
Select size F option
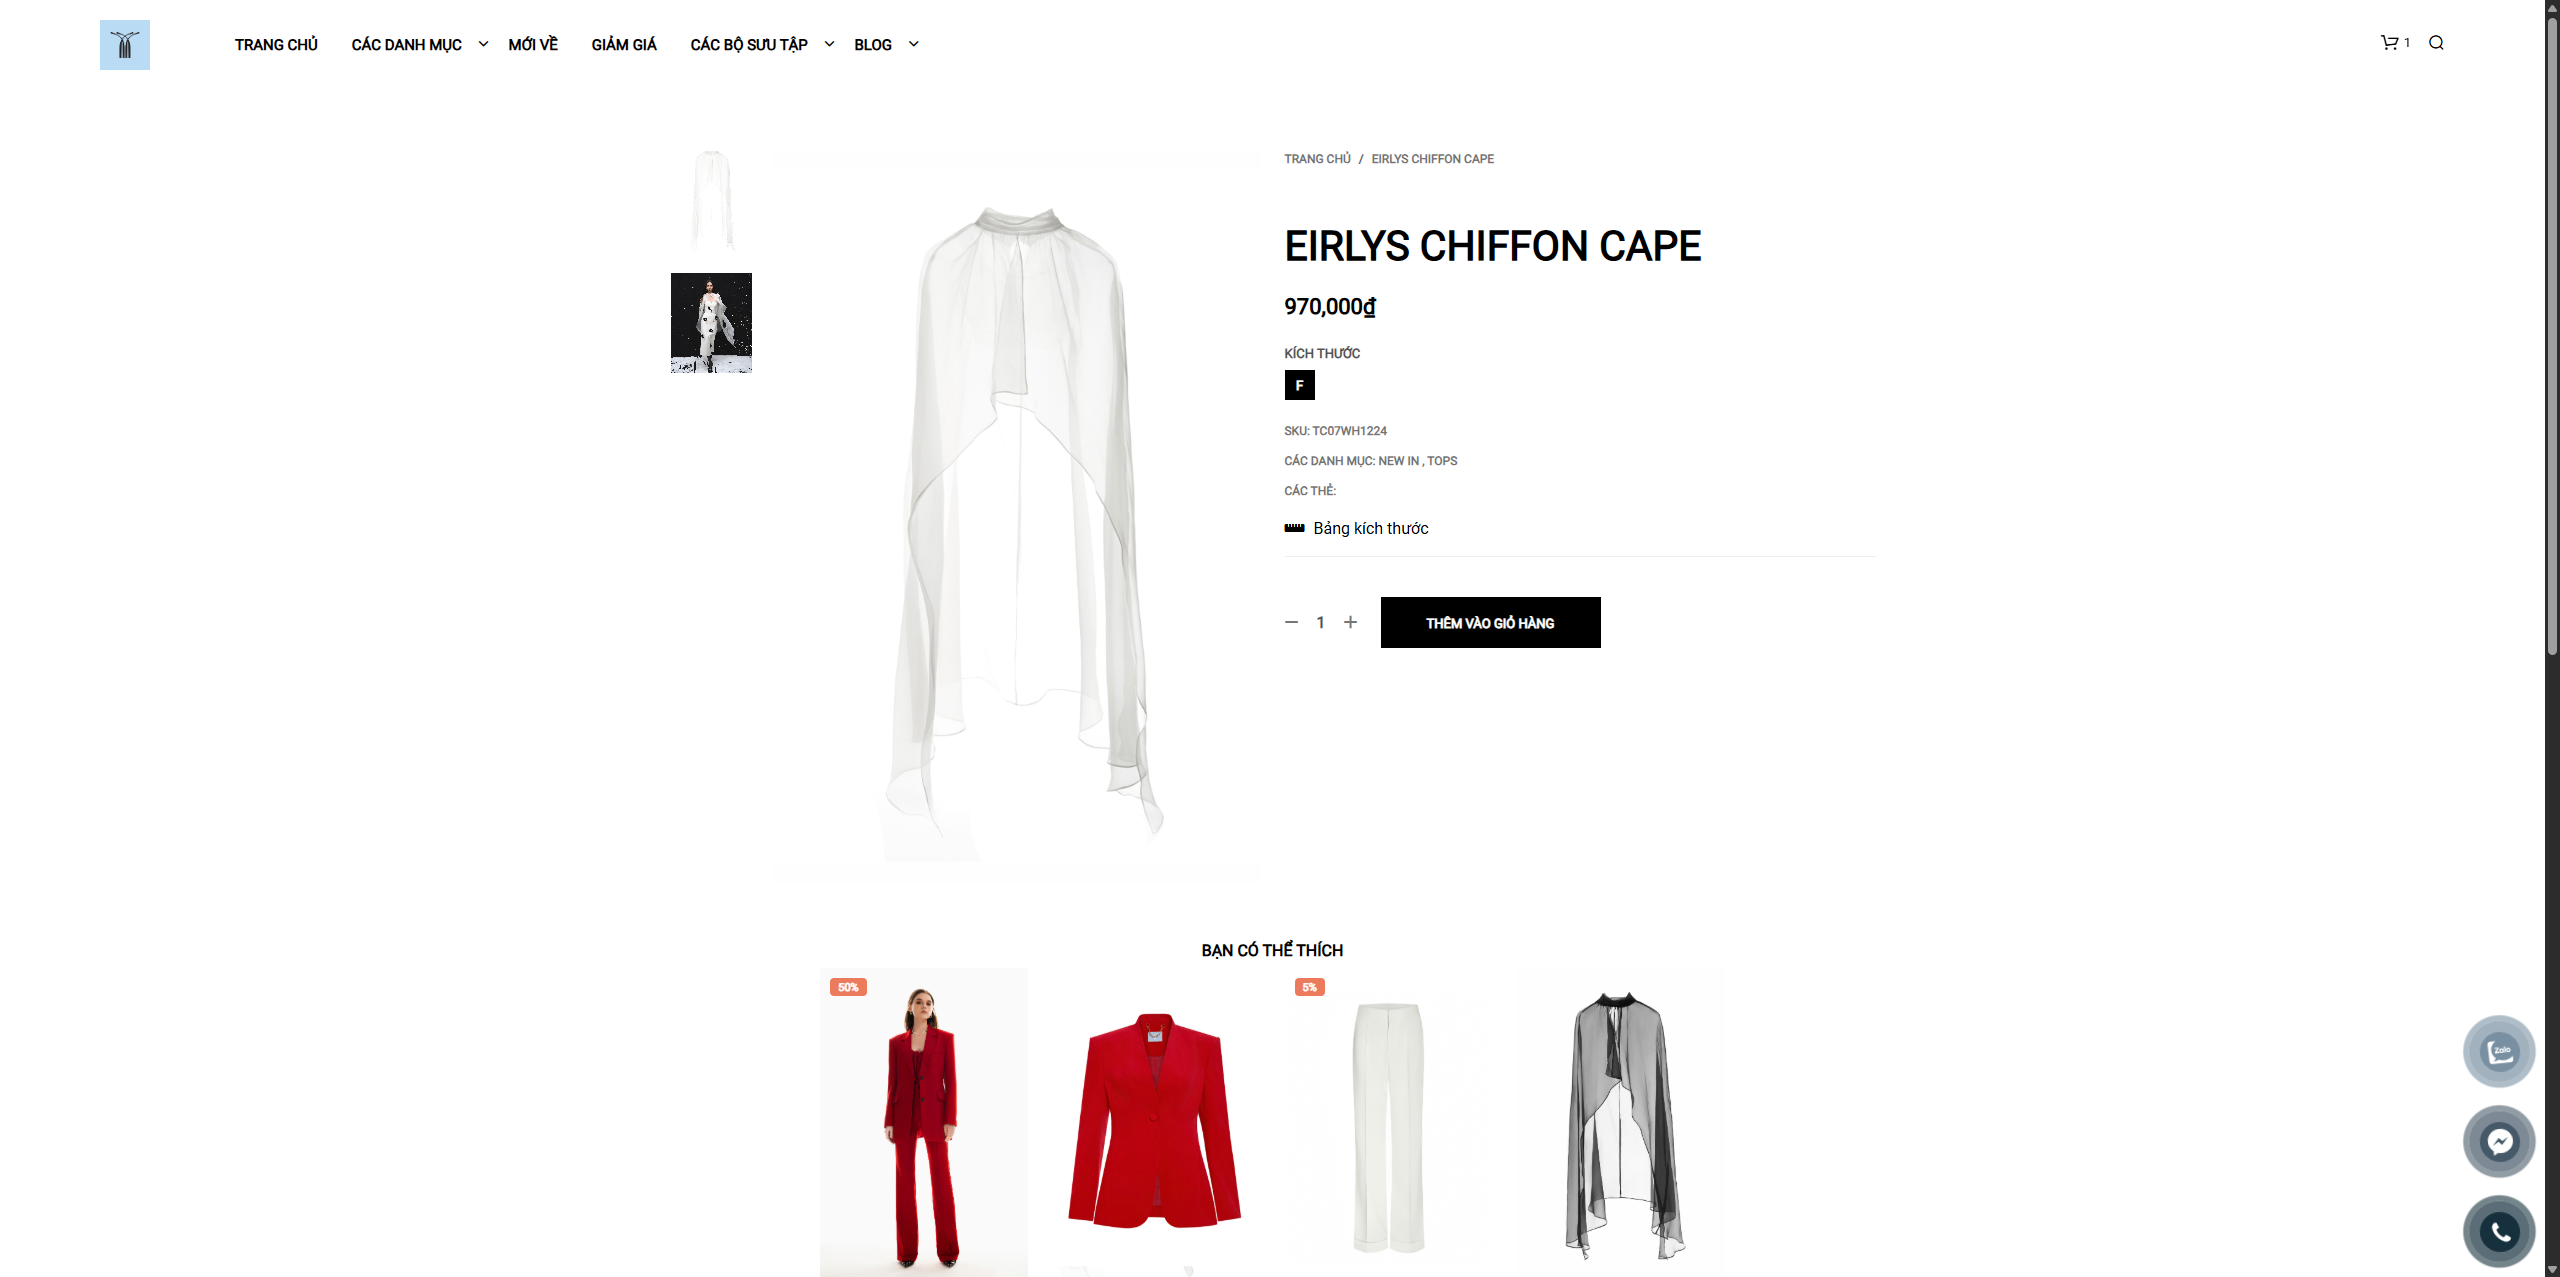click(x=1299, y=385)
